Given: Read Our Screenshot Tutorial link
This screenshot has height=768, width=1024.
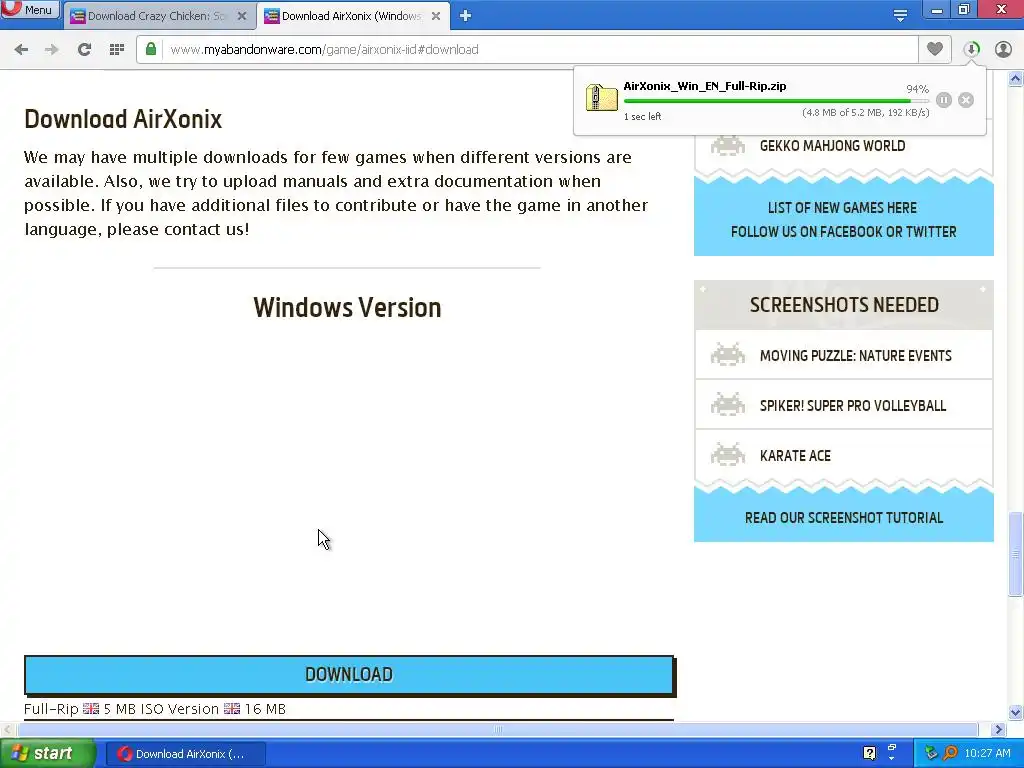Looking at the screenshot, I should point(844,518).
